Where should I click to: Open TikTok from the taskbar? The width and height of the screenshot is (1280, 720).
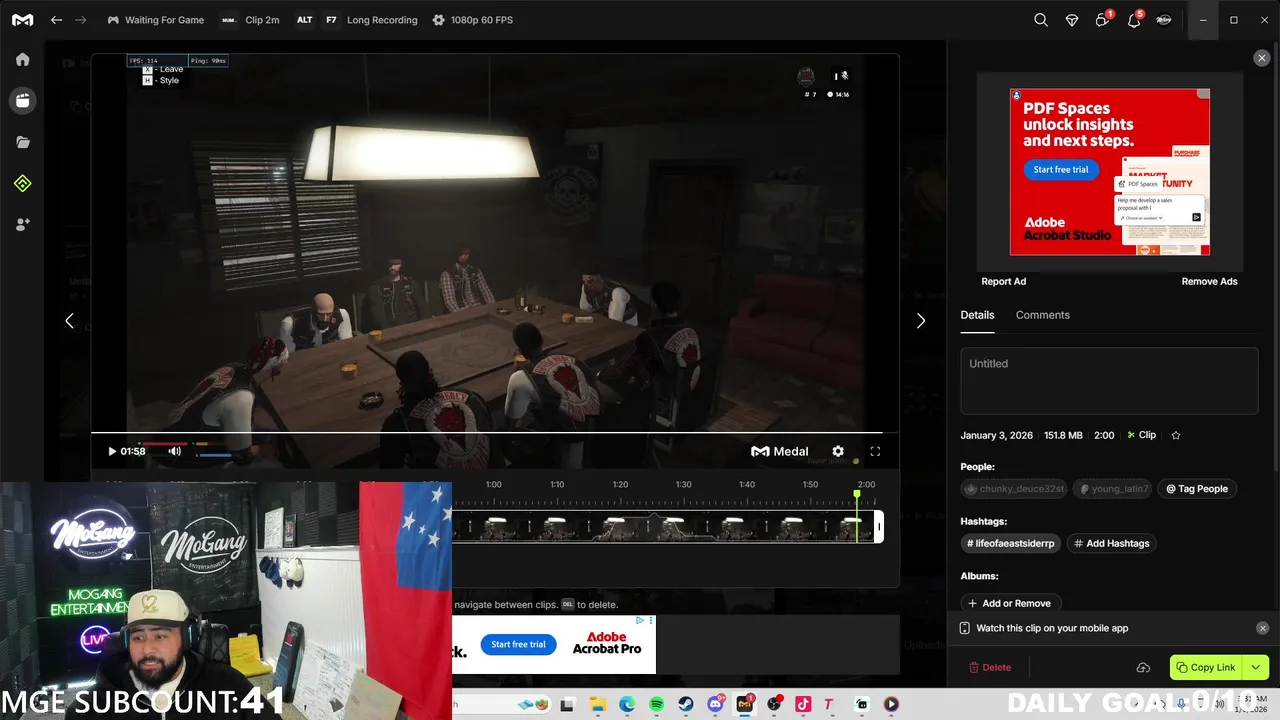[802, 705]
